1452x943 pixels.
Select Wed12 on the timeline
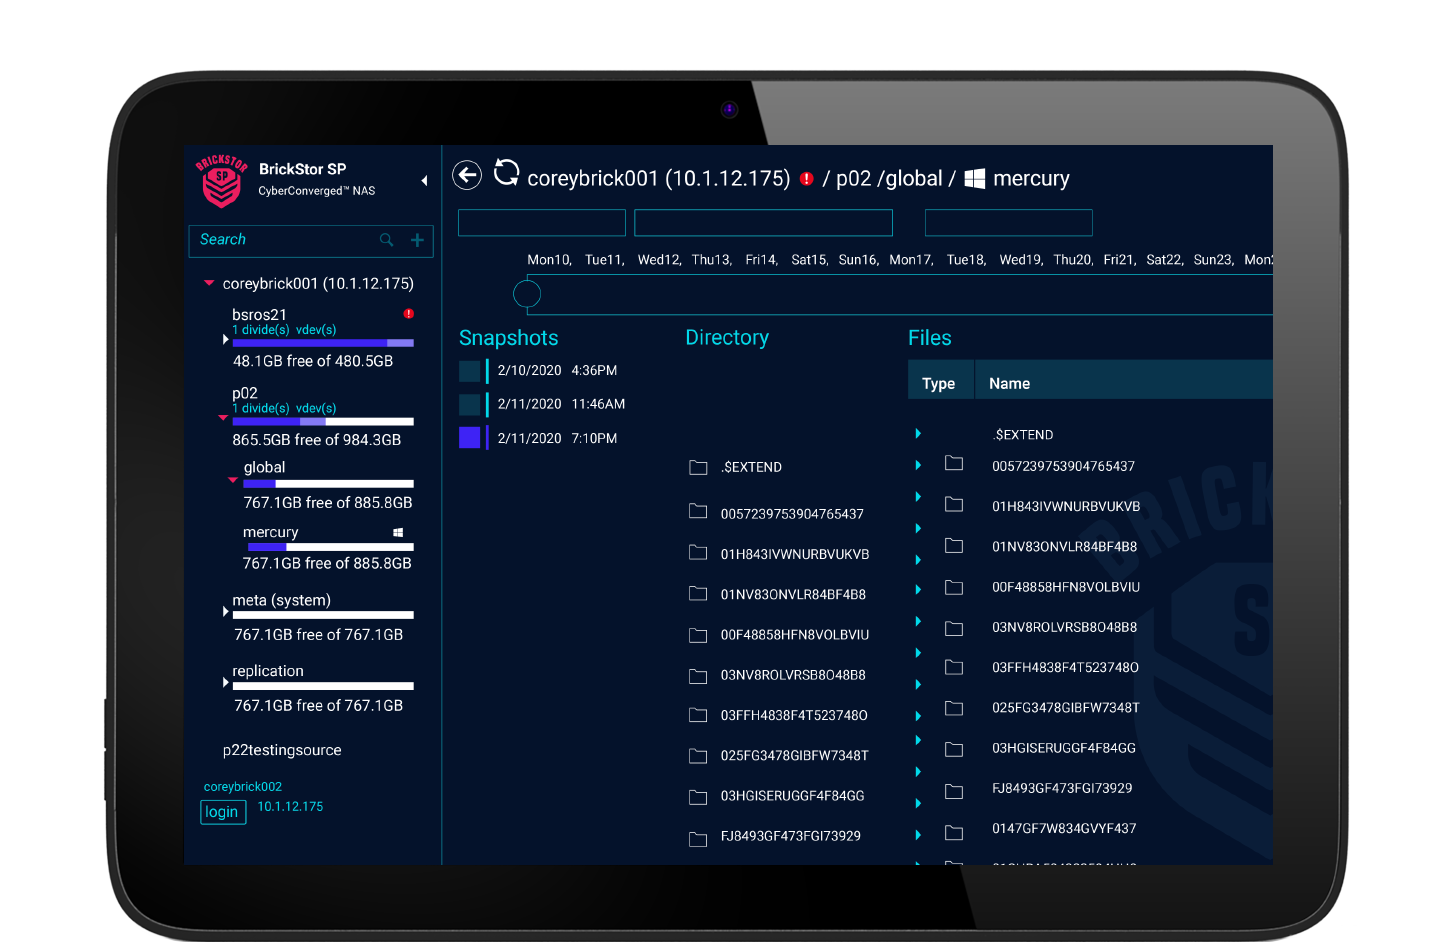point(659,260)
